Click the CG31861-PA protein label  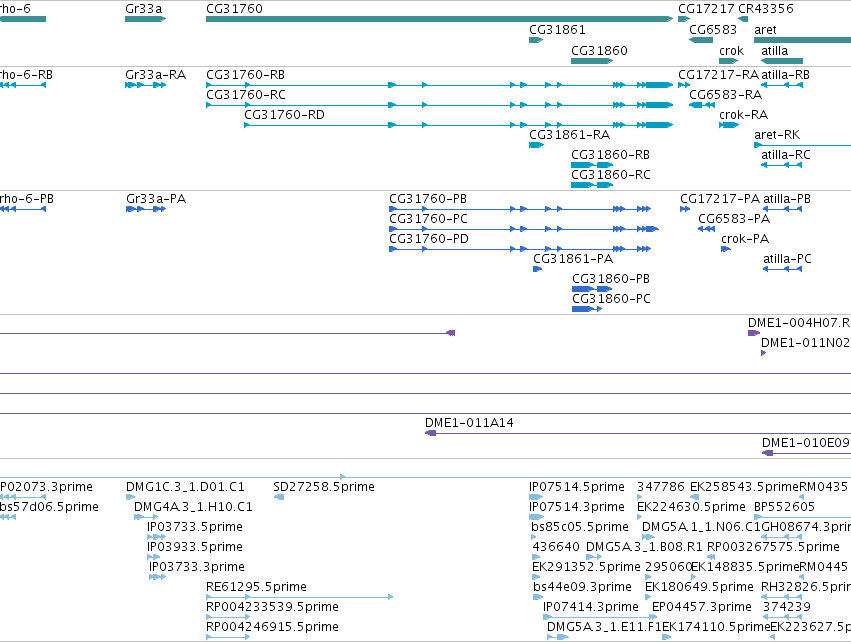tap(573, 259)
